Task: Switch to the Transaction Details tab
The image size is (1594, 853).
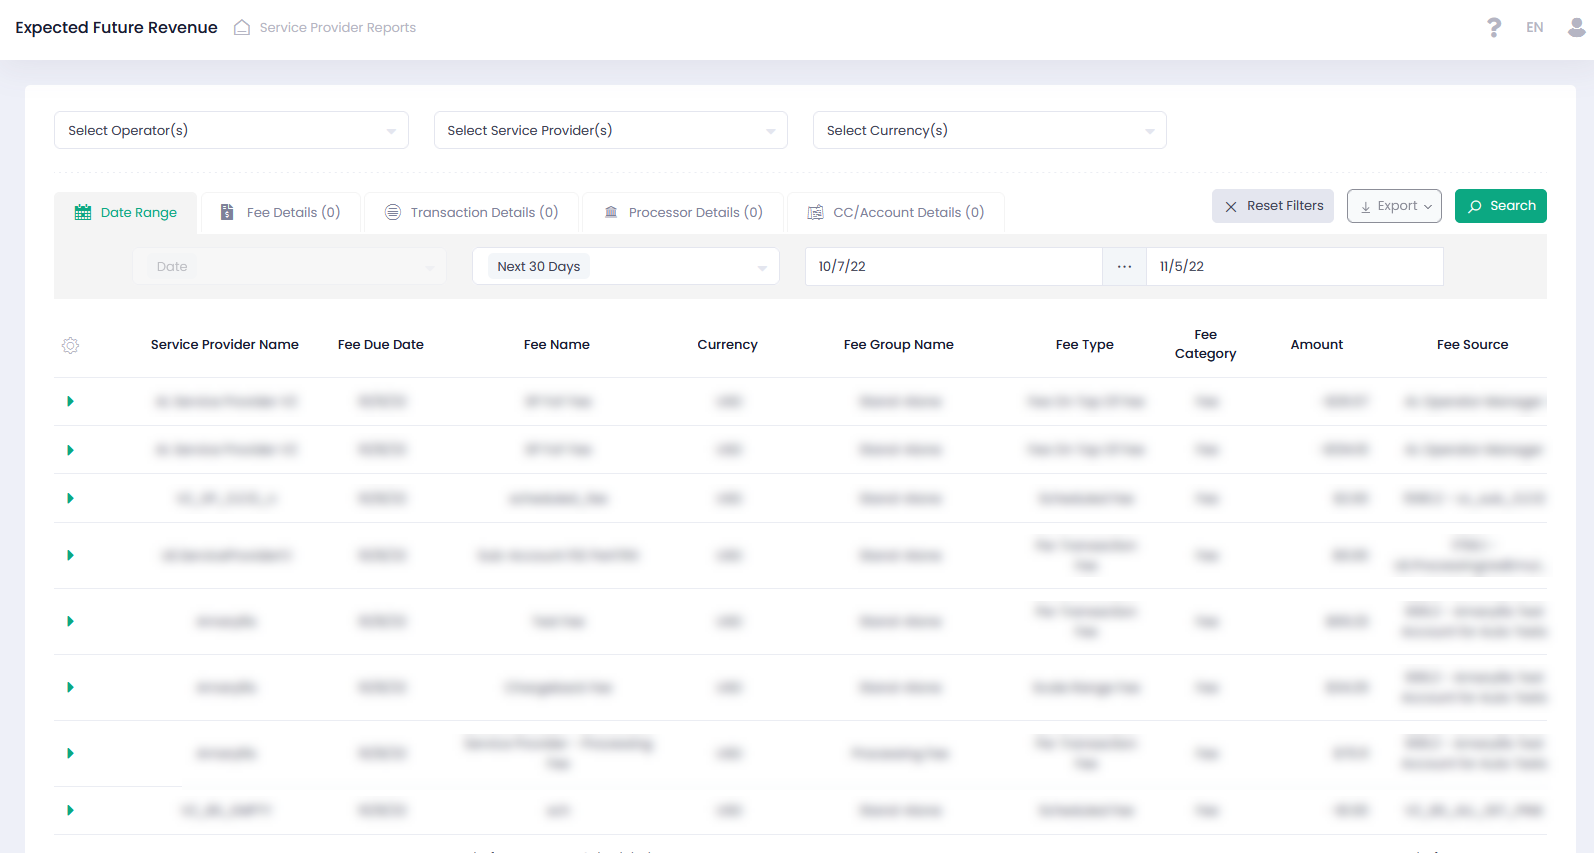Action: [472, 212]
